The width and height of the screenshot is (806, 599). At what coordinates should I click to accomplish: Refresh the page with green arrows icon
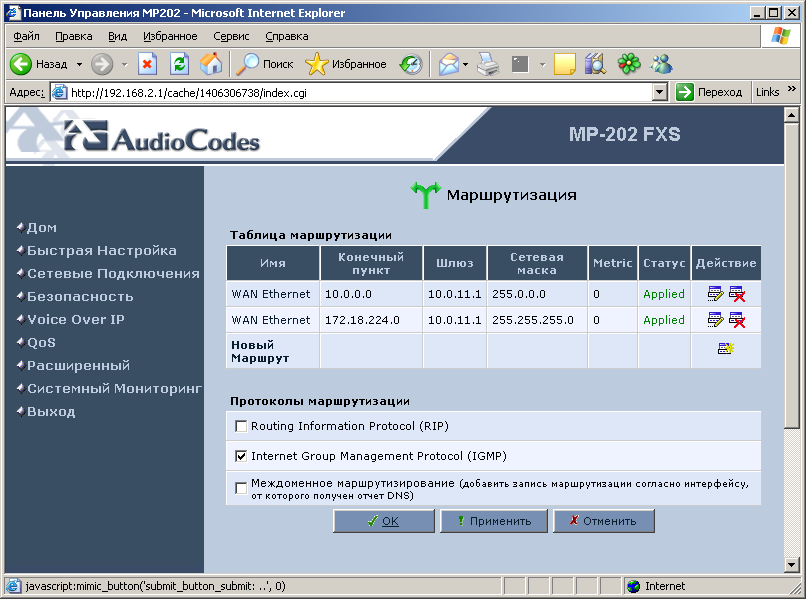pos(179,64)
